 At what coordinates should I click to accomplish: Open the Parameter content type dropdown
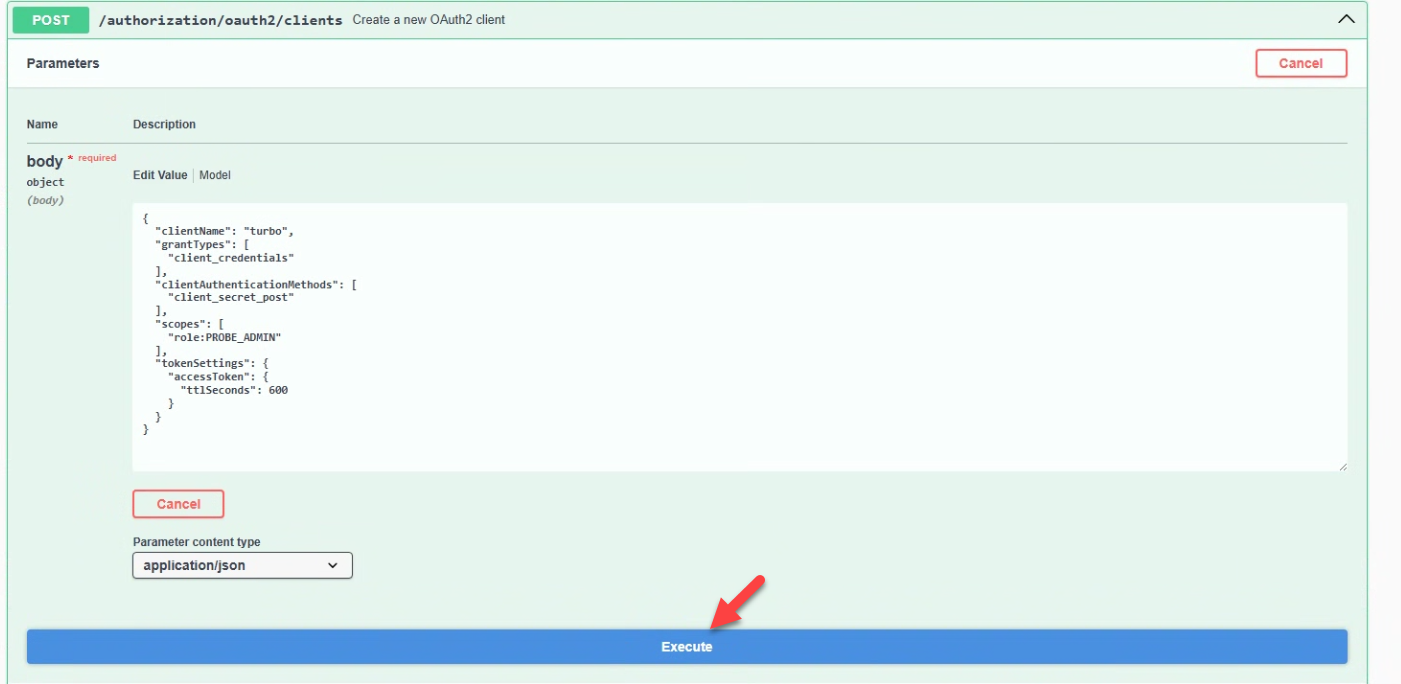[242, 565]
